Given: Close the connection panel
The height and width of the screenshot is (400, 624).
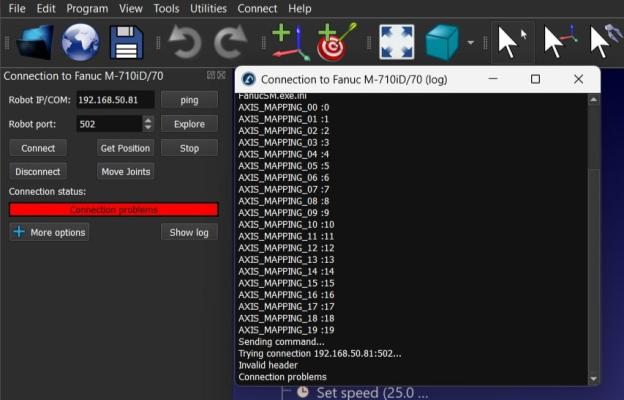Looking at the screenshot, I should tap(222, 75).
